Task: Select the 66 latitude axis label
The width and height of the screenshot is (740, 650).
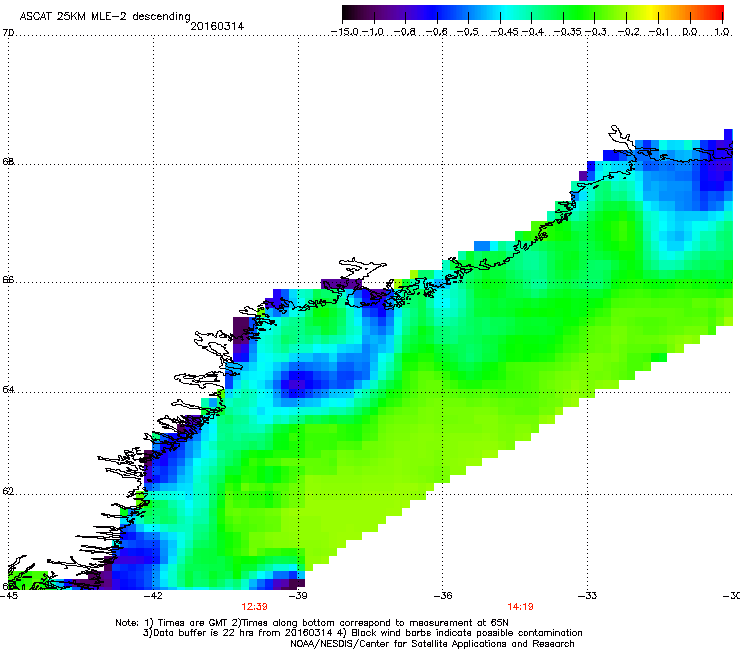Action: [x=8, y=280]
